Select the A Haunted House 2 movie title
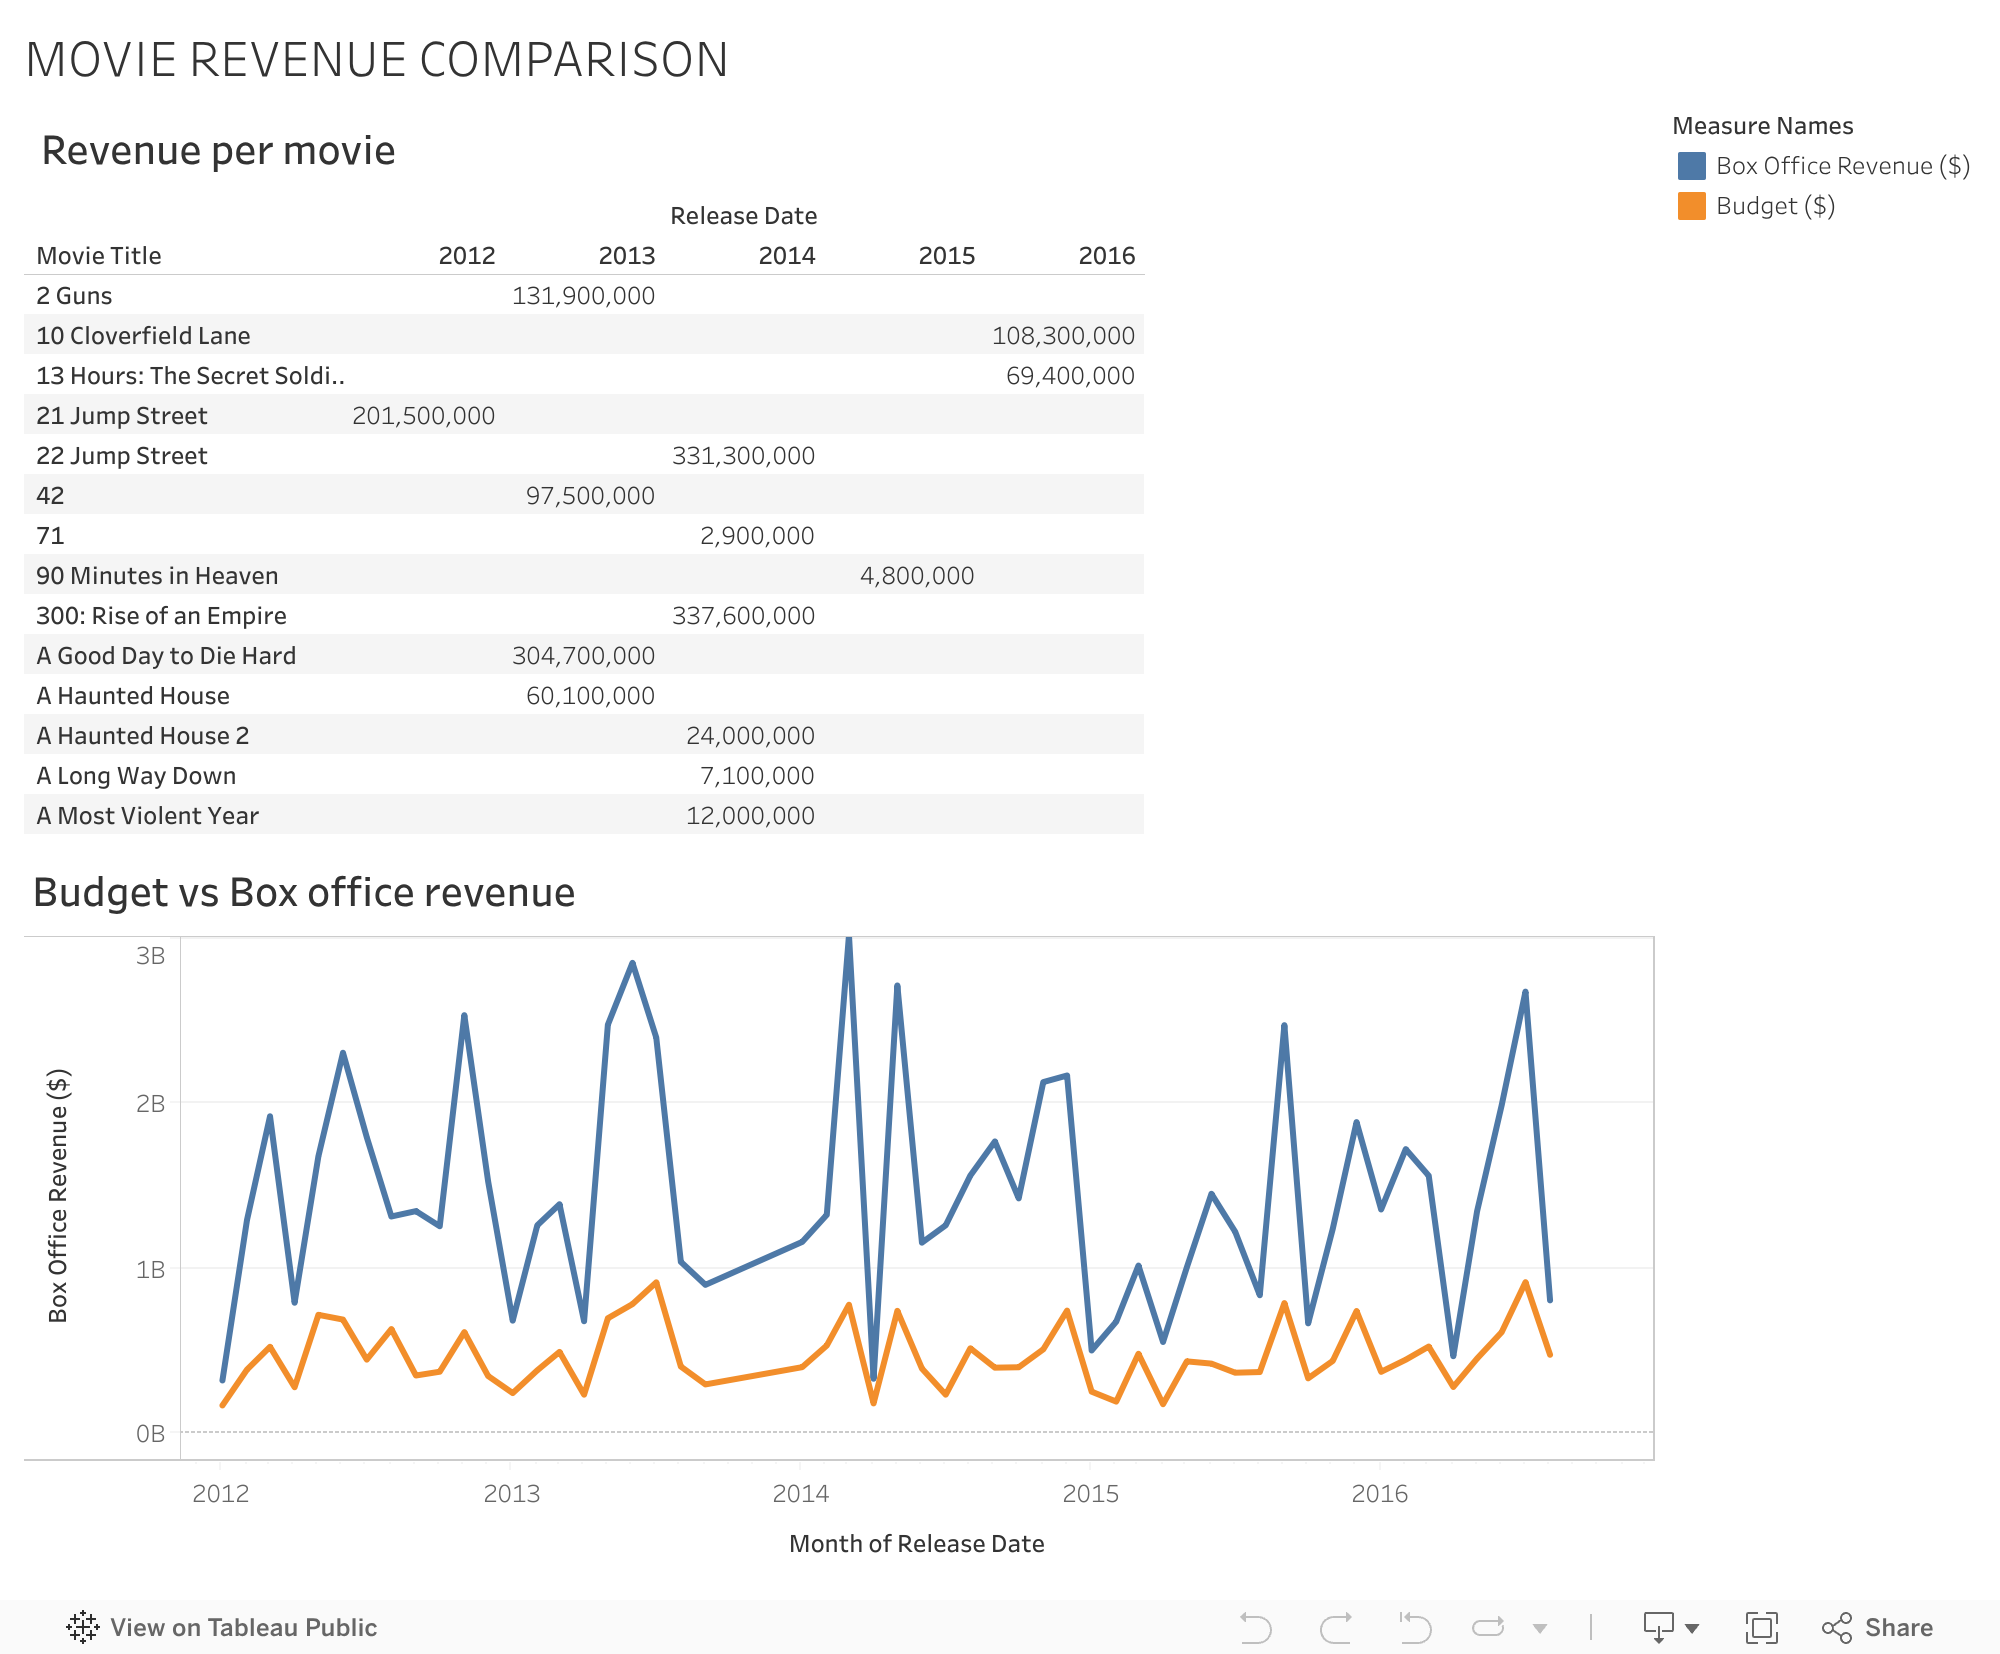Image resolution: width=2000 pixels, height=1654 pixels. pyautogui.click(x=143, y=735)
